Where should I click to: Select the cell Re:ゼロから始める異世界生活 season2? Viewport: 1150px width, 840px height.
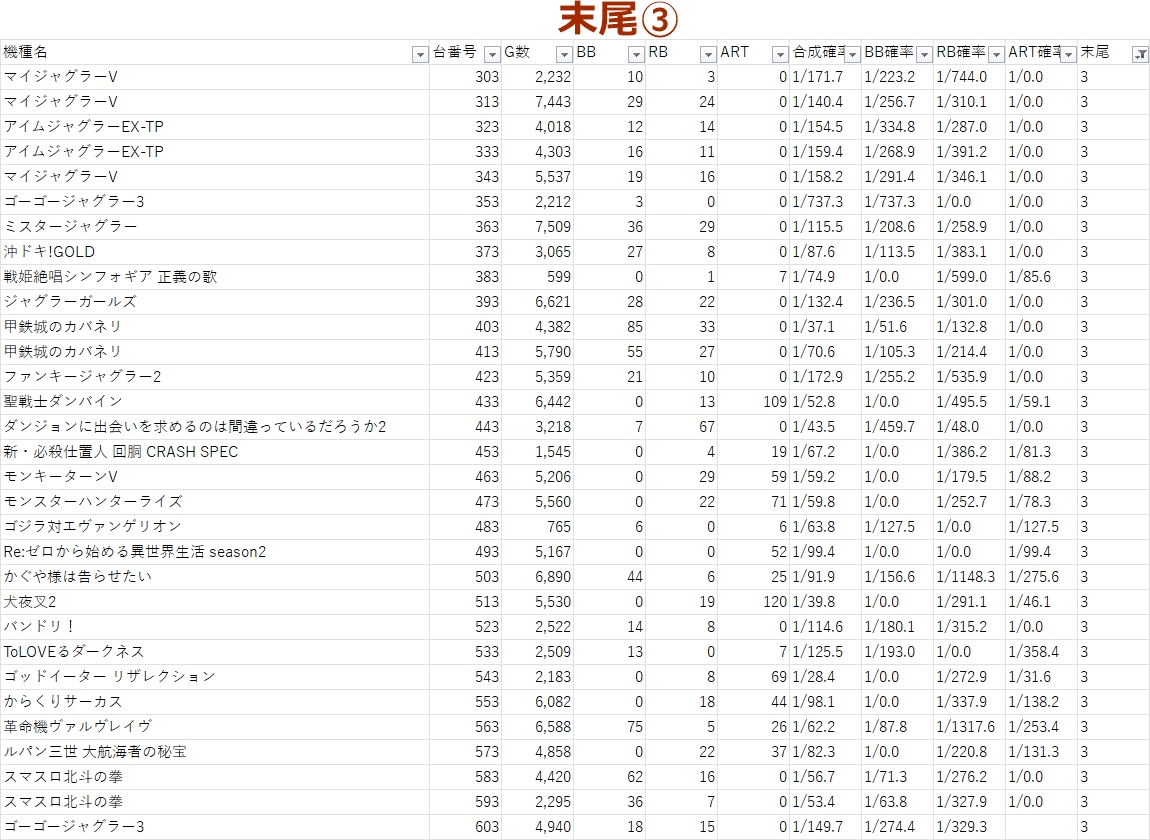215,552
